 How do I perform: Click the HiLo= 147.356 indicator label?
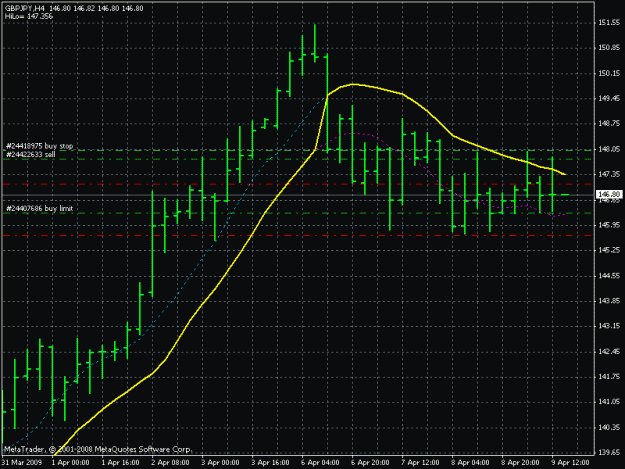click(29, 16)
